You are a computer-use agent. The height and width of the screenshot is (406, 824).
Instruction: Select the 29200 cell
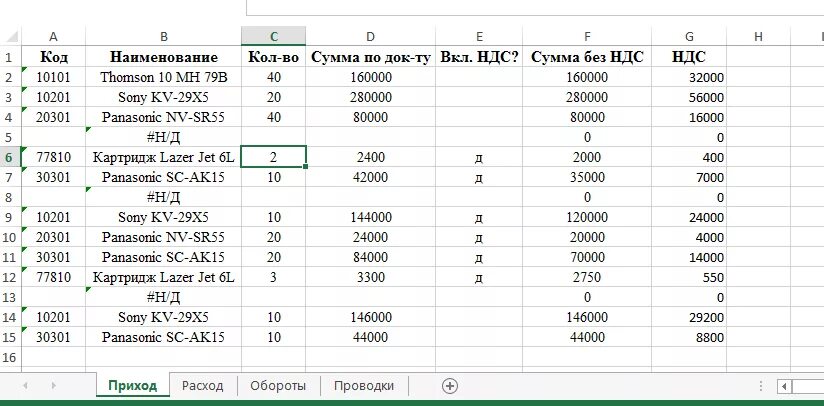coord(689,317)
